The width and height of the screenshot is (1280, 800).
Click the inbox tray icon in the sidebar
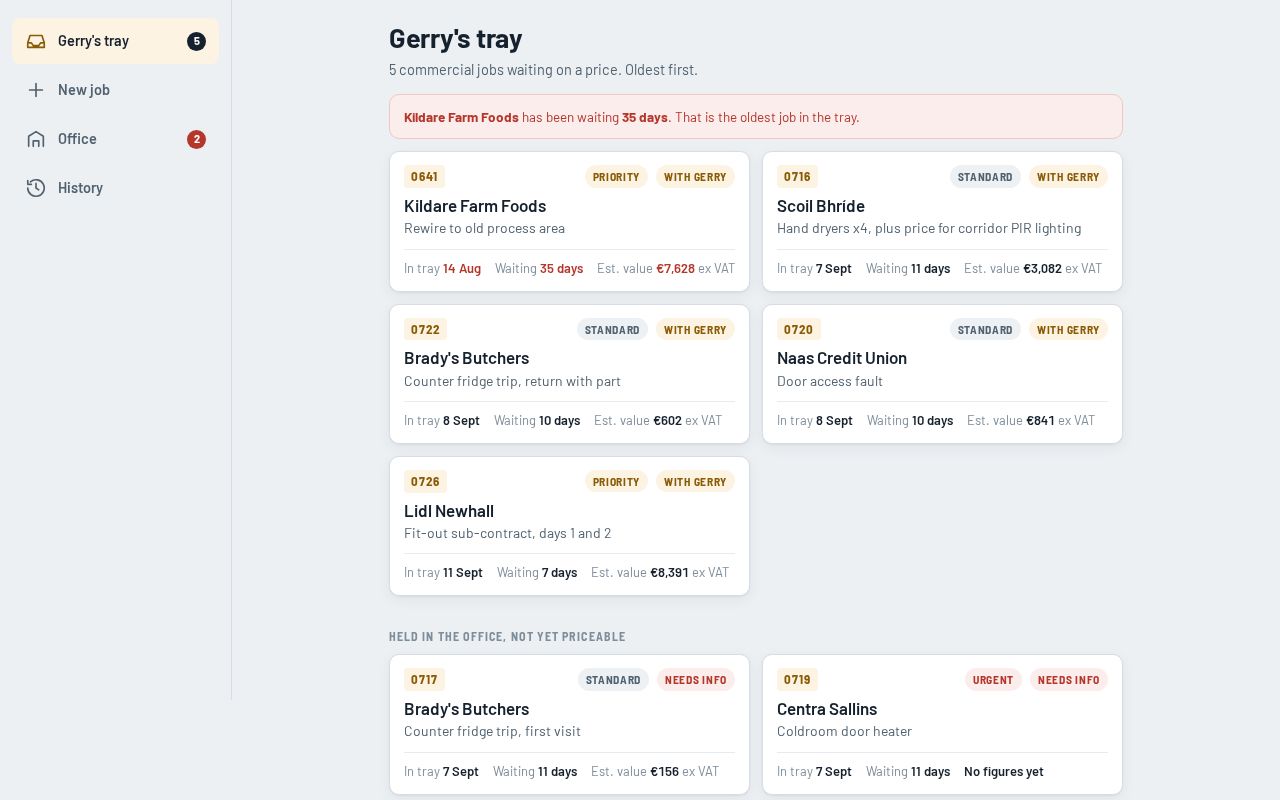coord(36,41)
